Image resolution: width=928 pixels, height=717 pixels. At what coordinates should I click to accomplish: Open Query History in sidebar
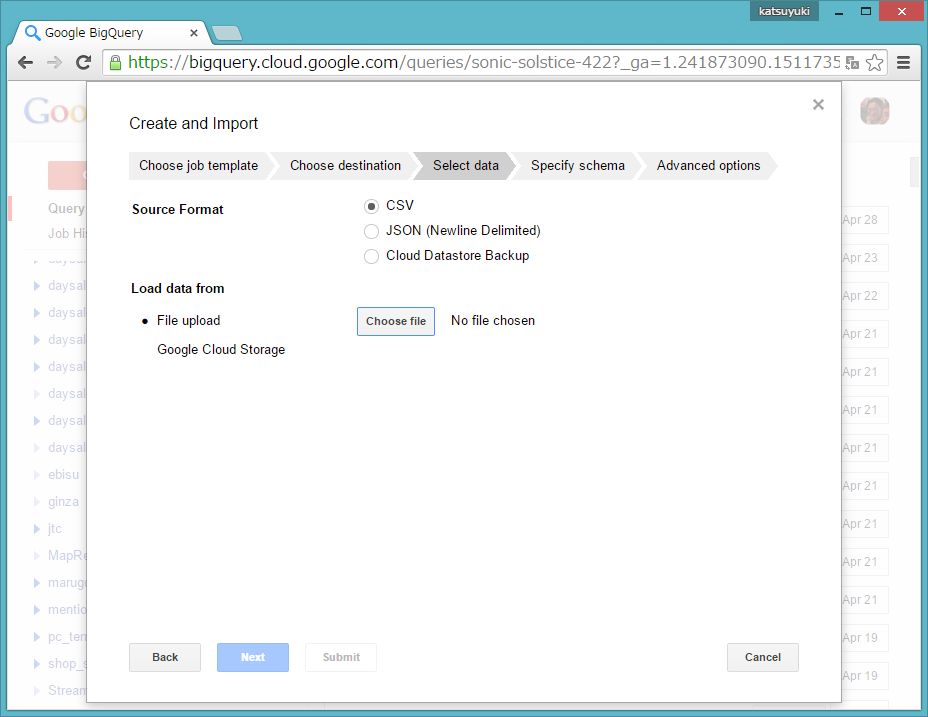(66, 208)
